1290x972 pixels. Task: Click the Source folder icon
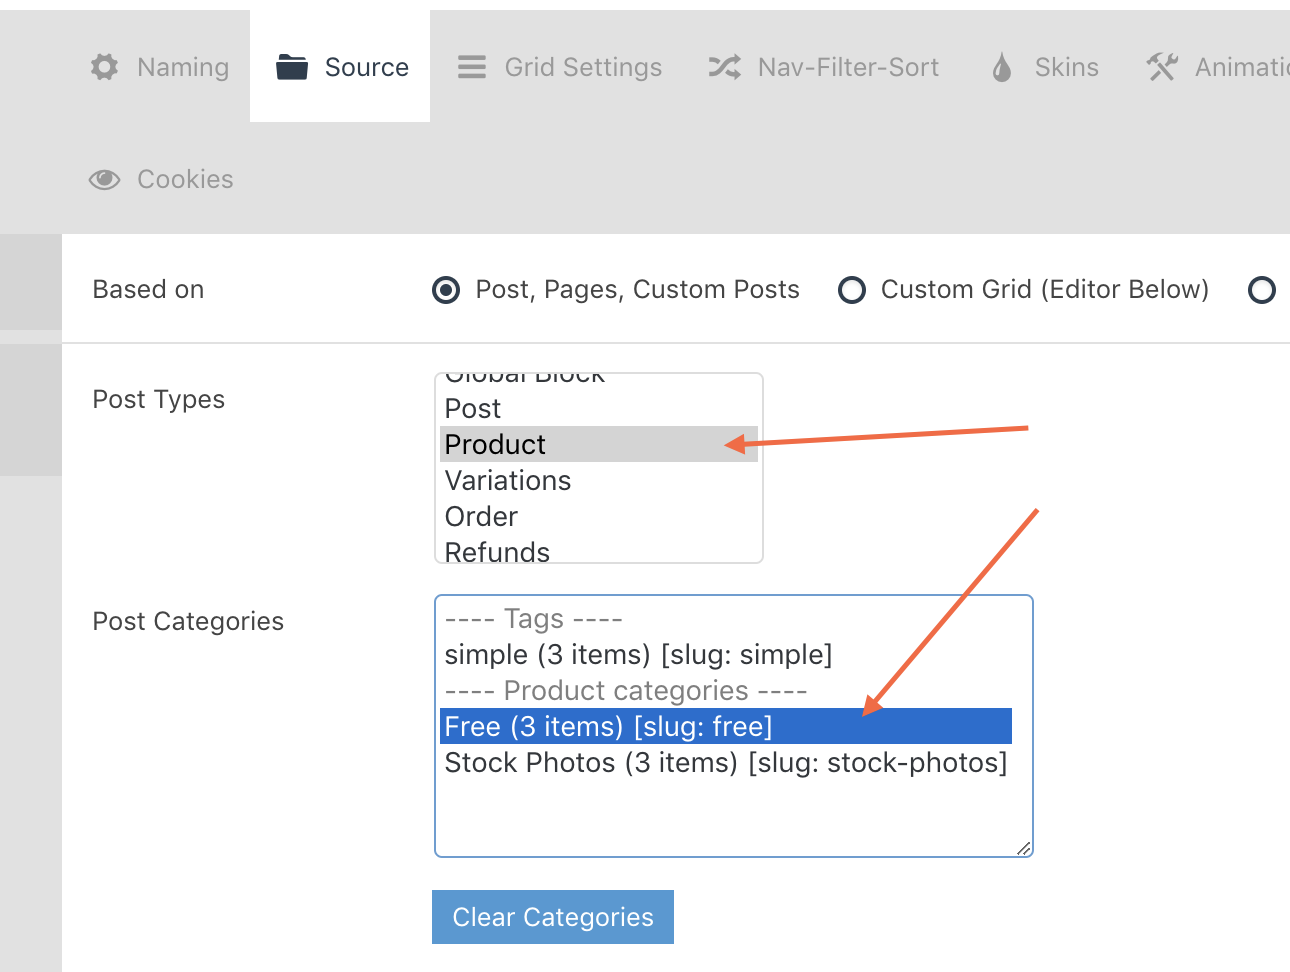tap(291, 67)
